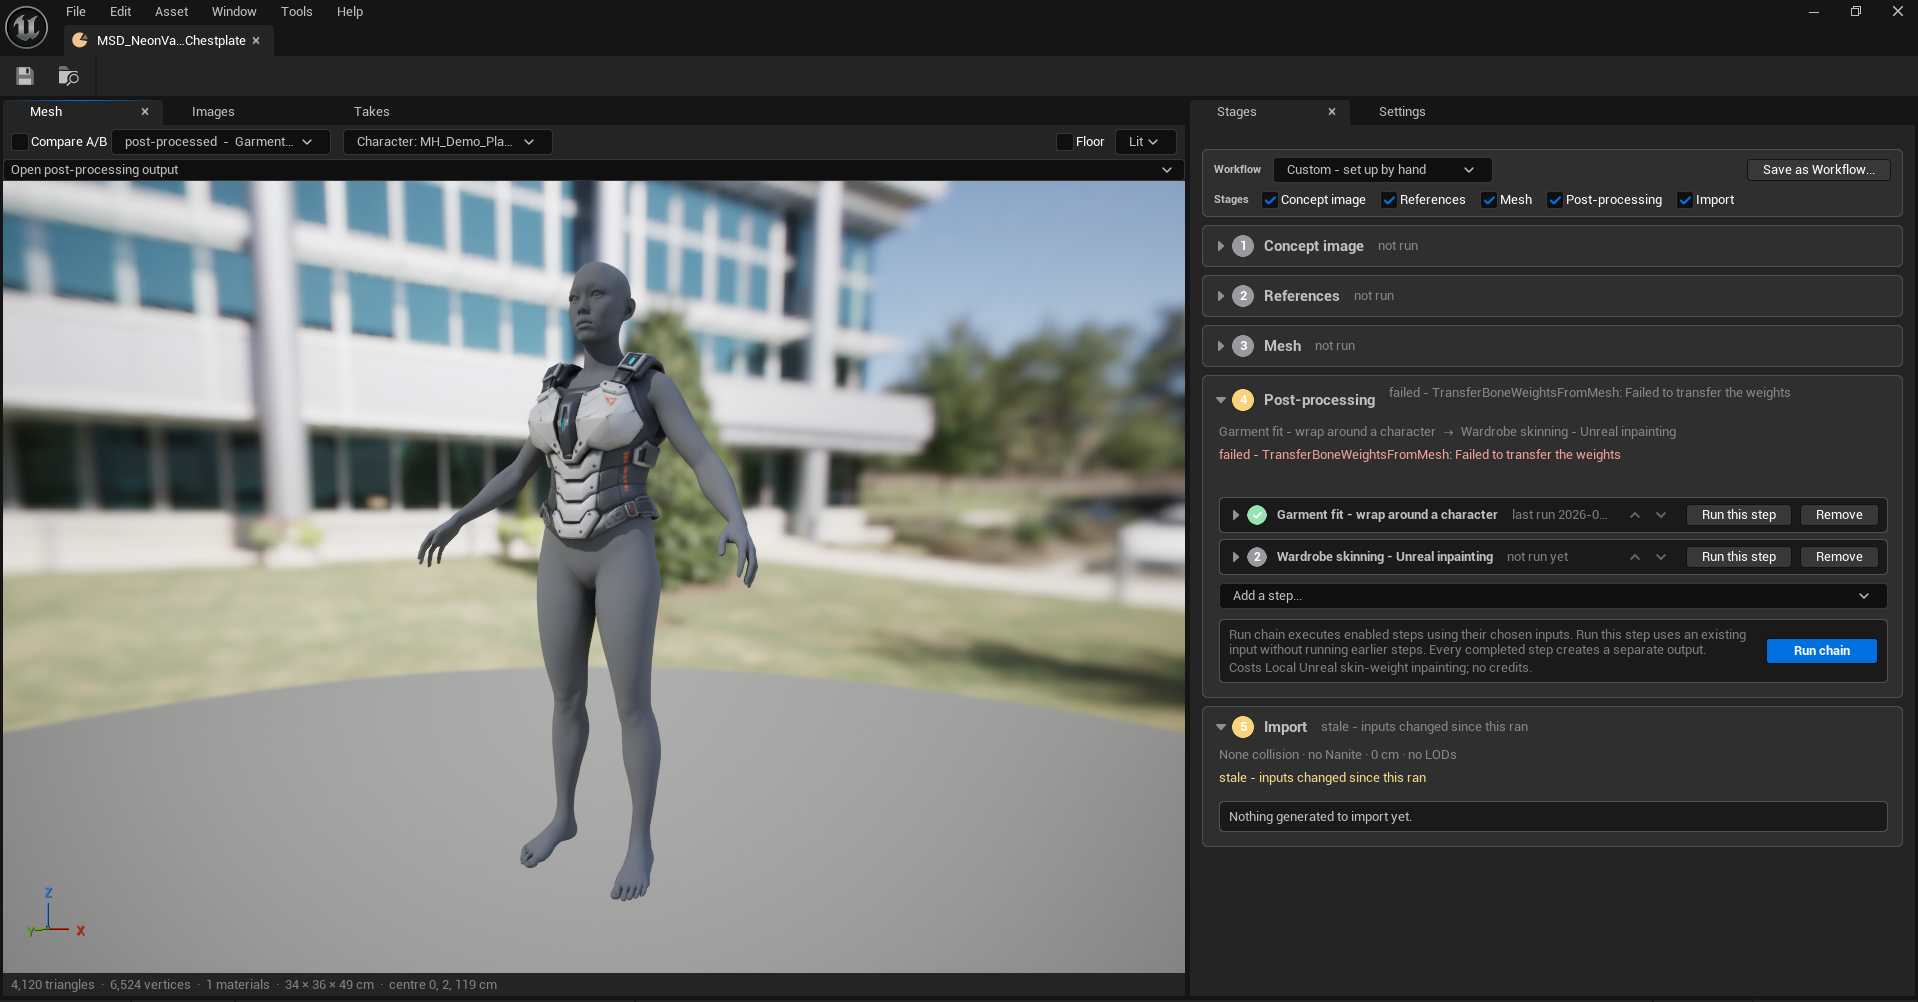Collapse the Import stage

[x=1221, y=727]
